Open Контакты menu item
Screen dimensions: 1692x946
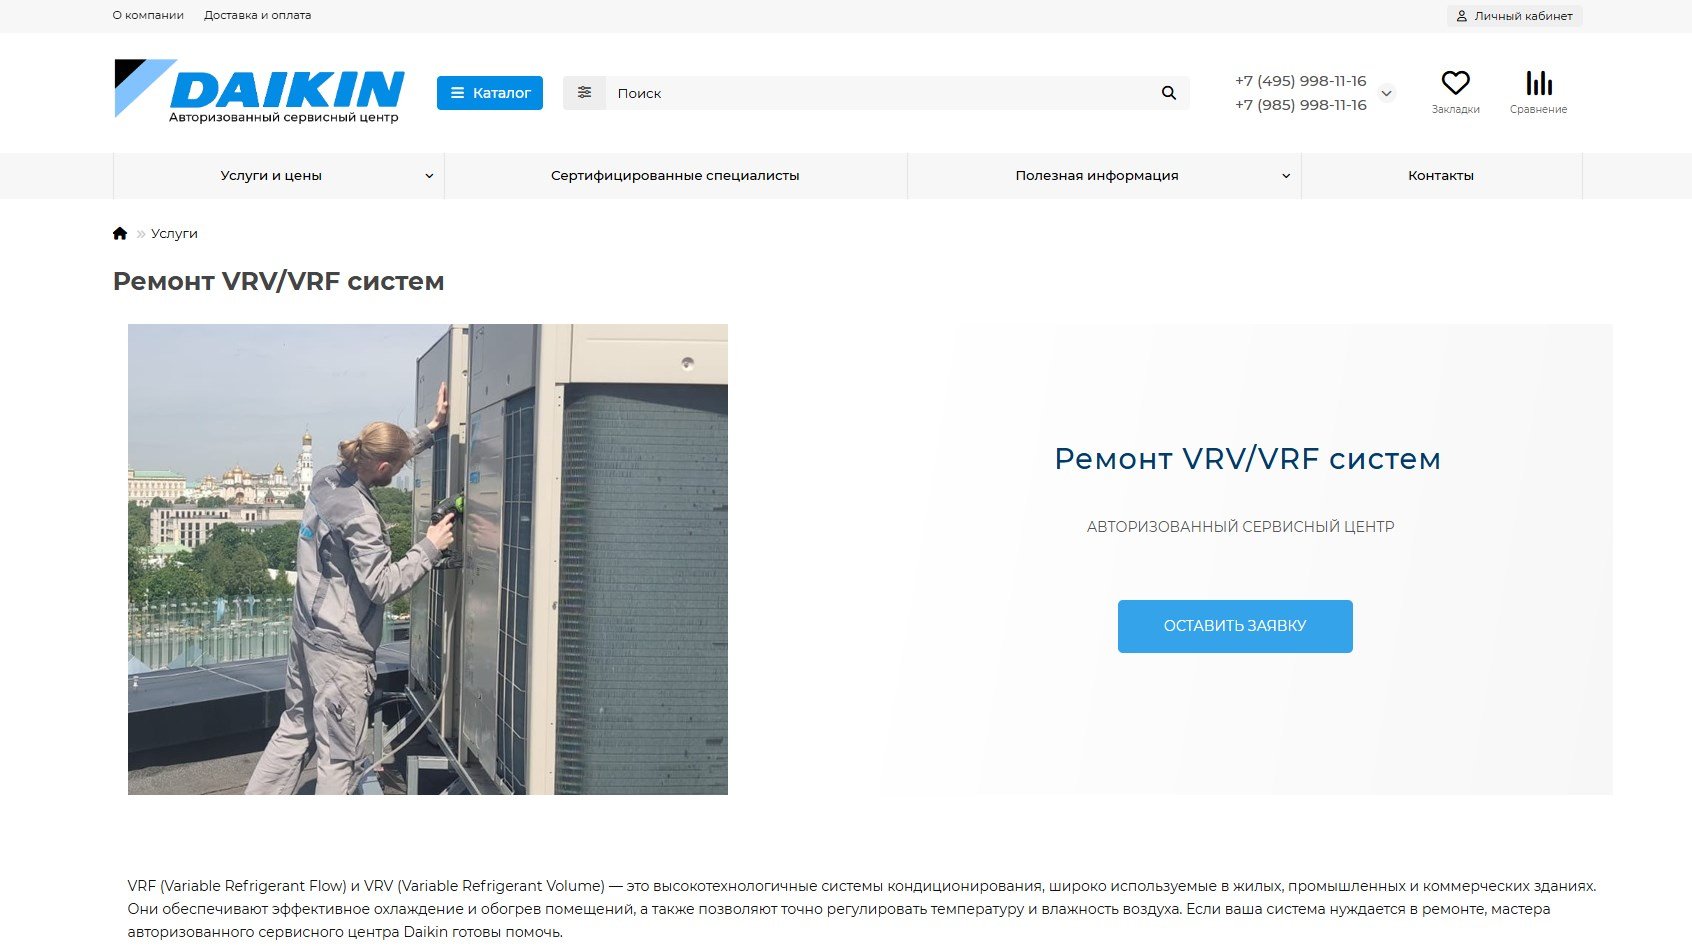1441,176
